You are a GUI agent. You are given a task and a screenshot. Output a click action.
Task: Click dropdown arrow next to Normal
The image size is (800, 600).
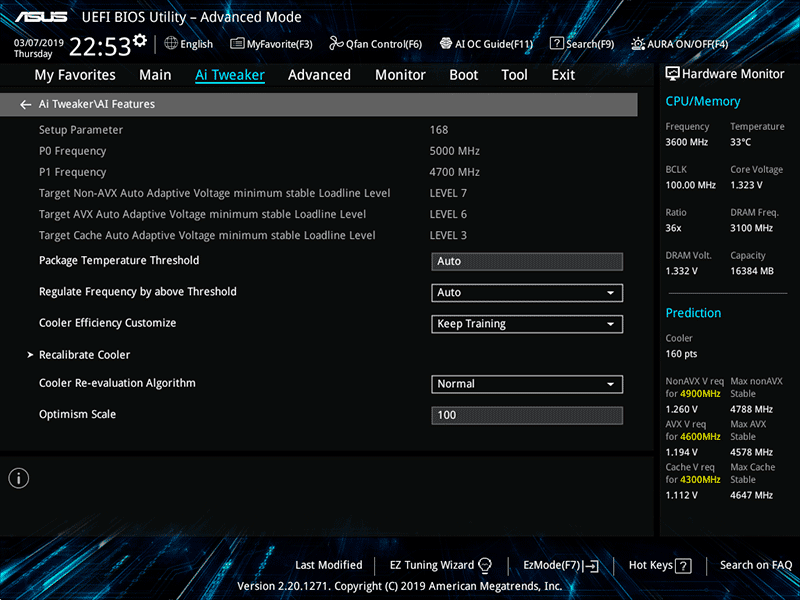[x=610, y=384]
